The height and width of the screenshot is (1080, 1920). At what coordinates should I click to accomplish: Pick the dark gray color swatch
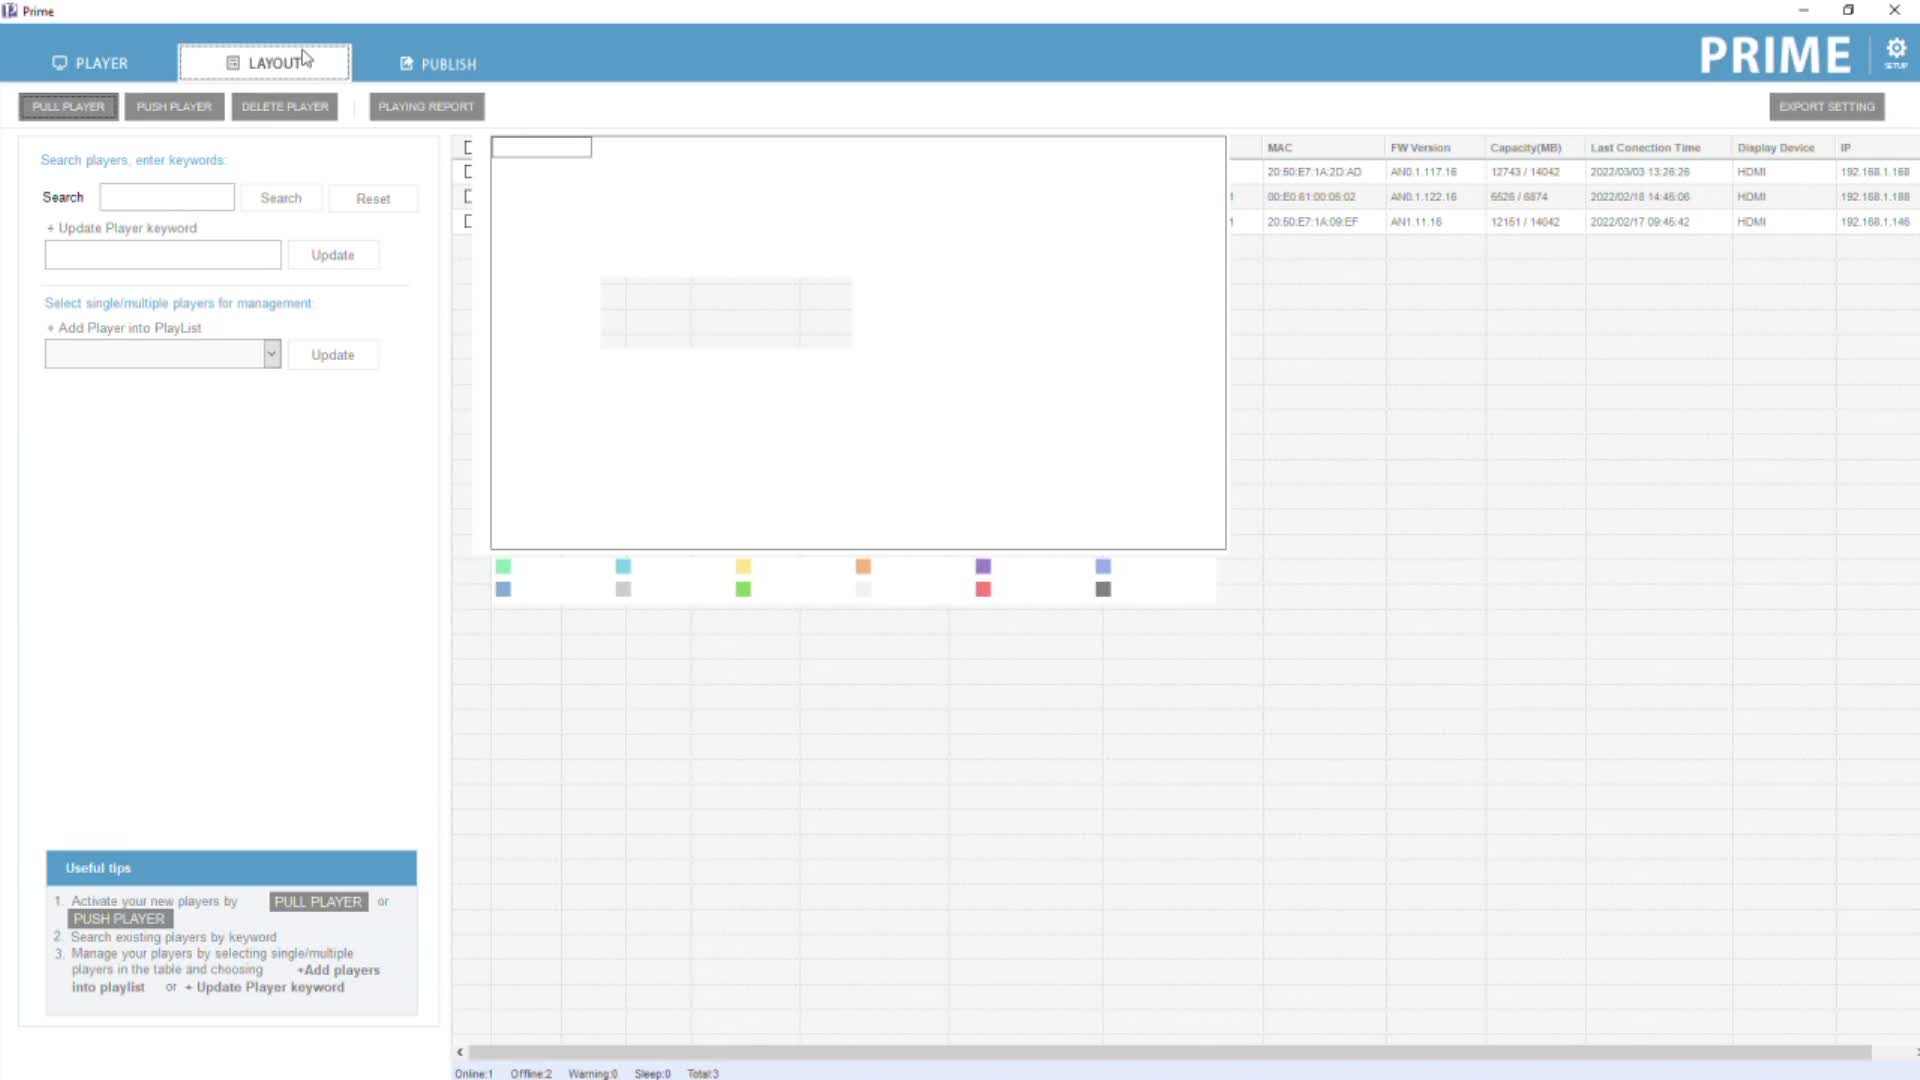point(1103,590)
